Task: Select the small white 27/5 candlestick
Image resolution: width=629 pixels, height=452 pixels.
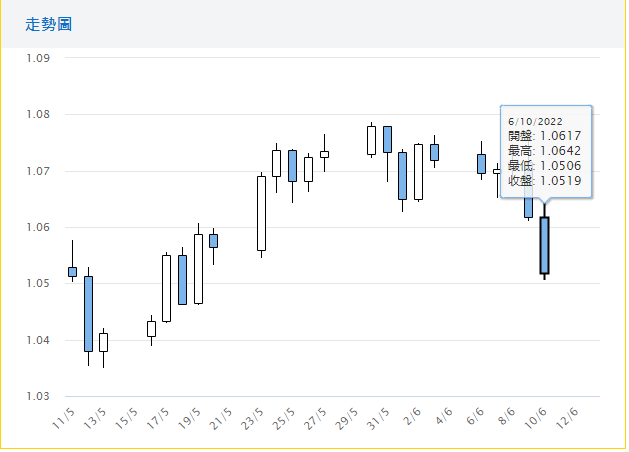Action: pos(324,154)
